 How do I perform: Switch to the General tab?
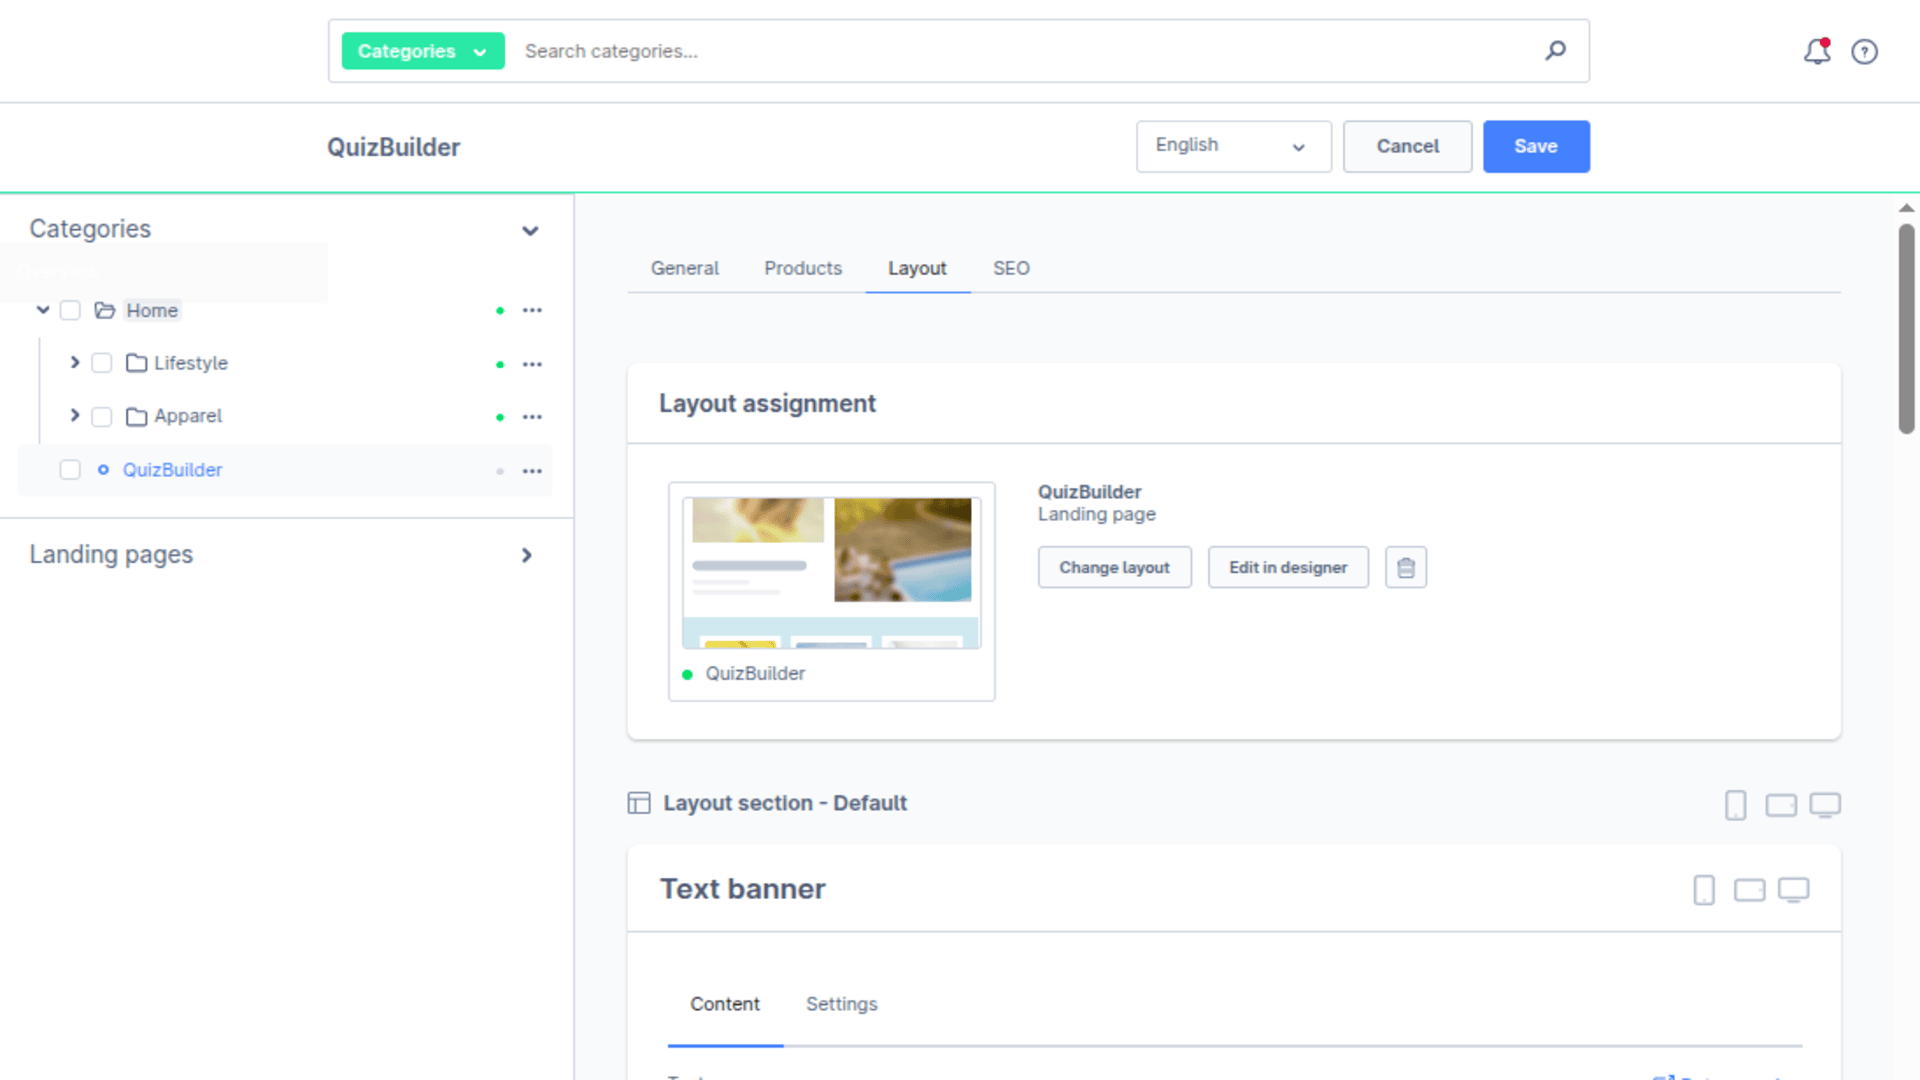pos(685,268)
